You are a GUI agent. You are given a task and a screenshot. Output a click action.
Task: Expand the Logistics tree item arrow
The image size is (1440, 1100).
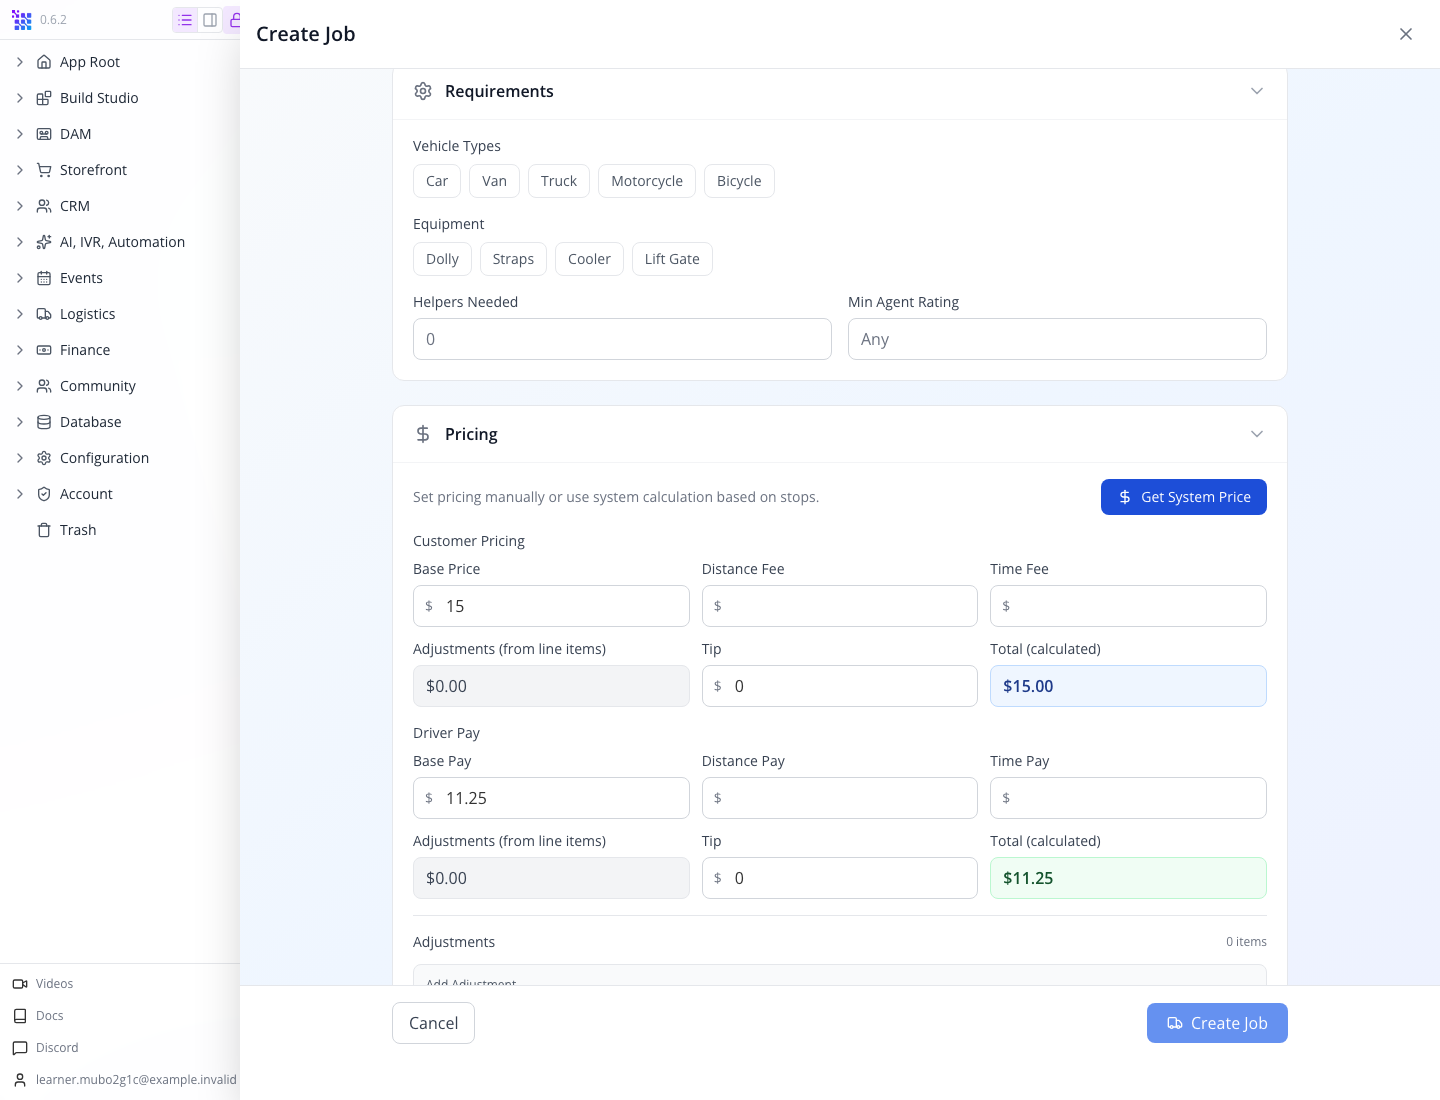coord(20,314)
